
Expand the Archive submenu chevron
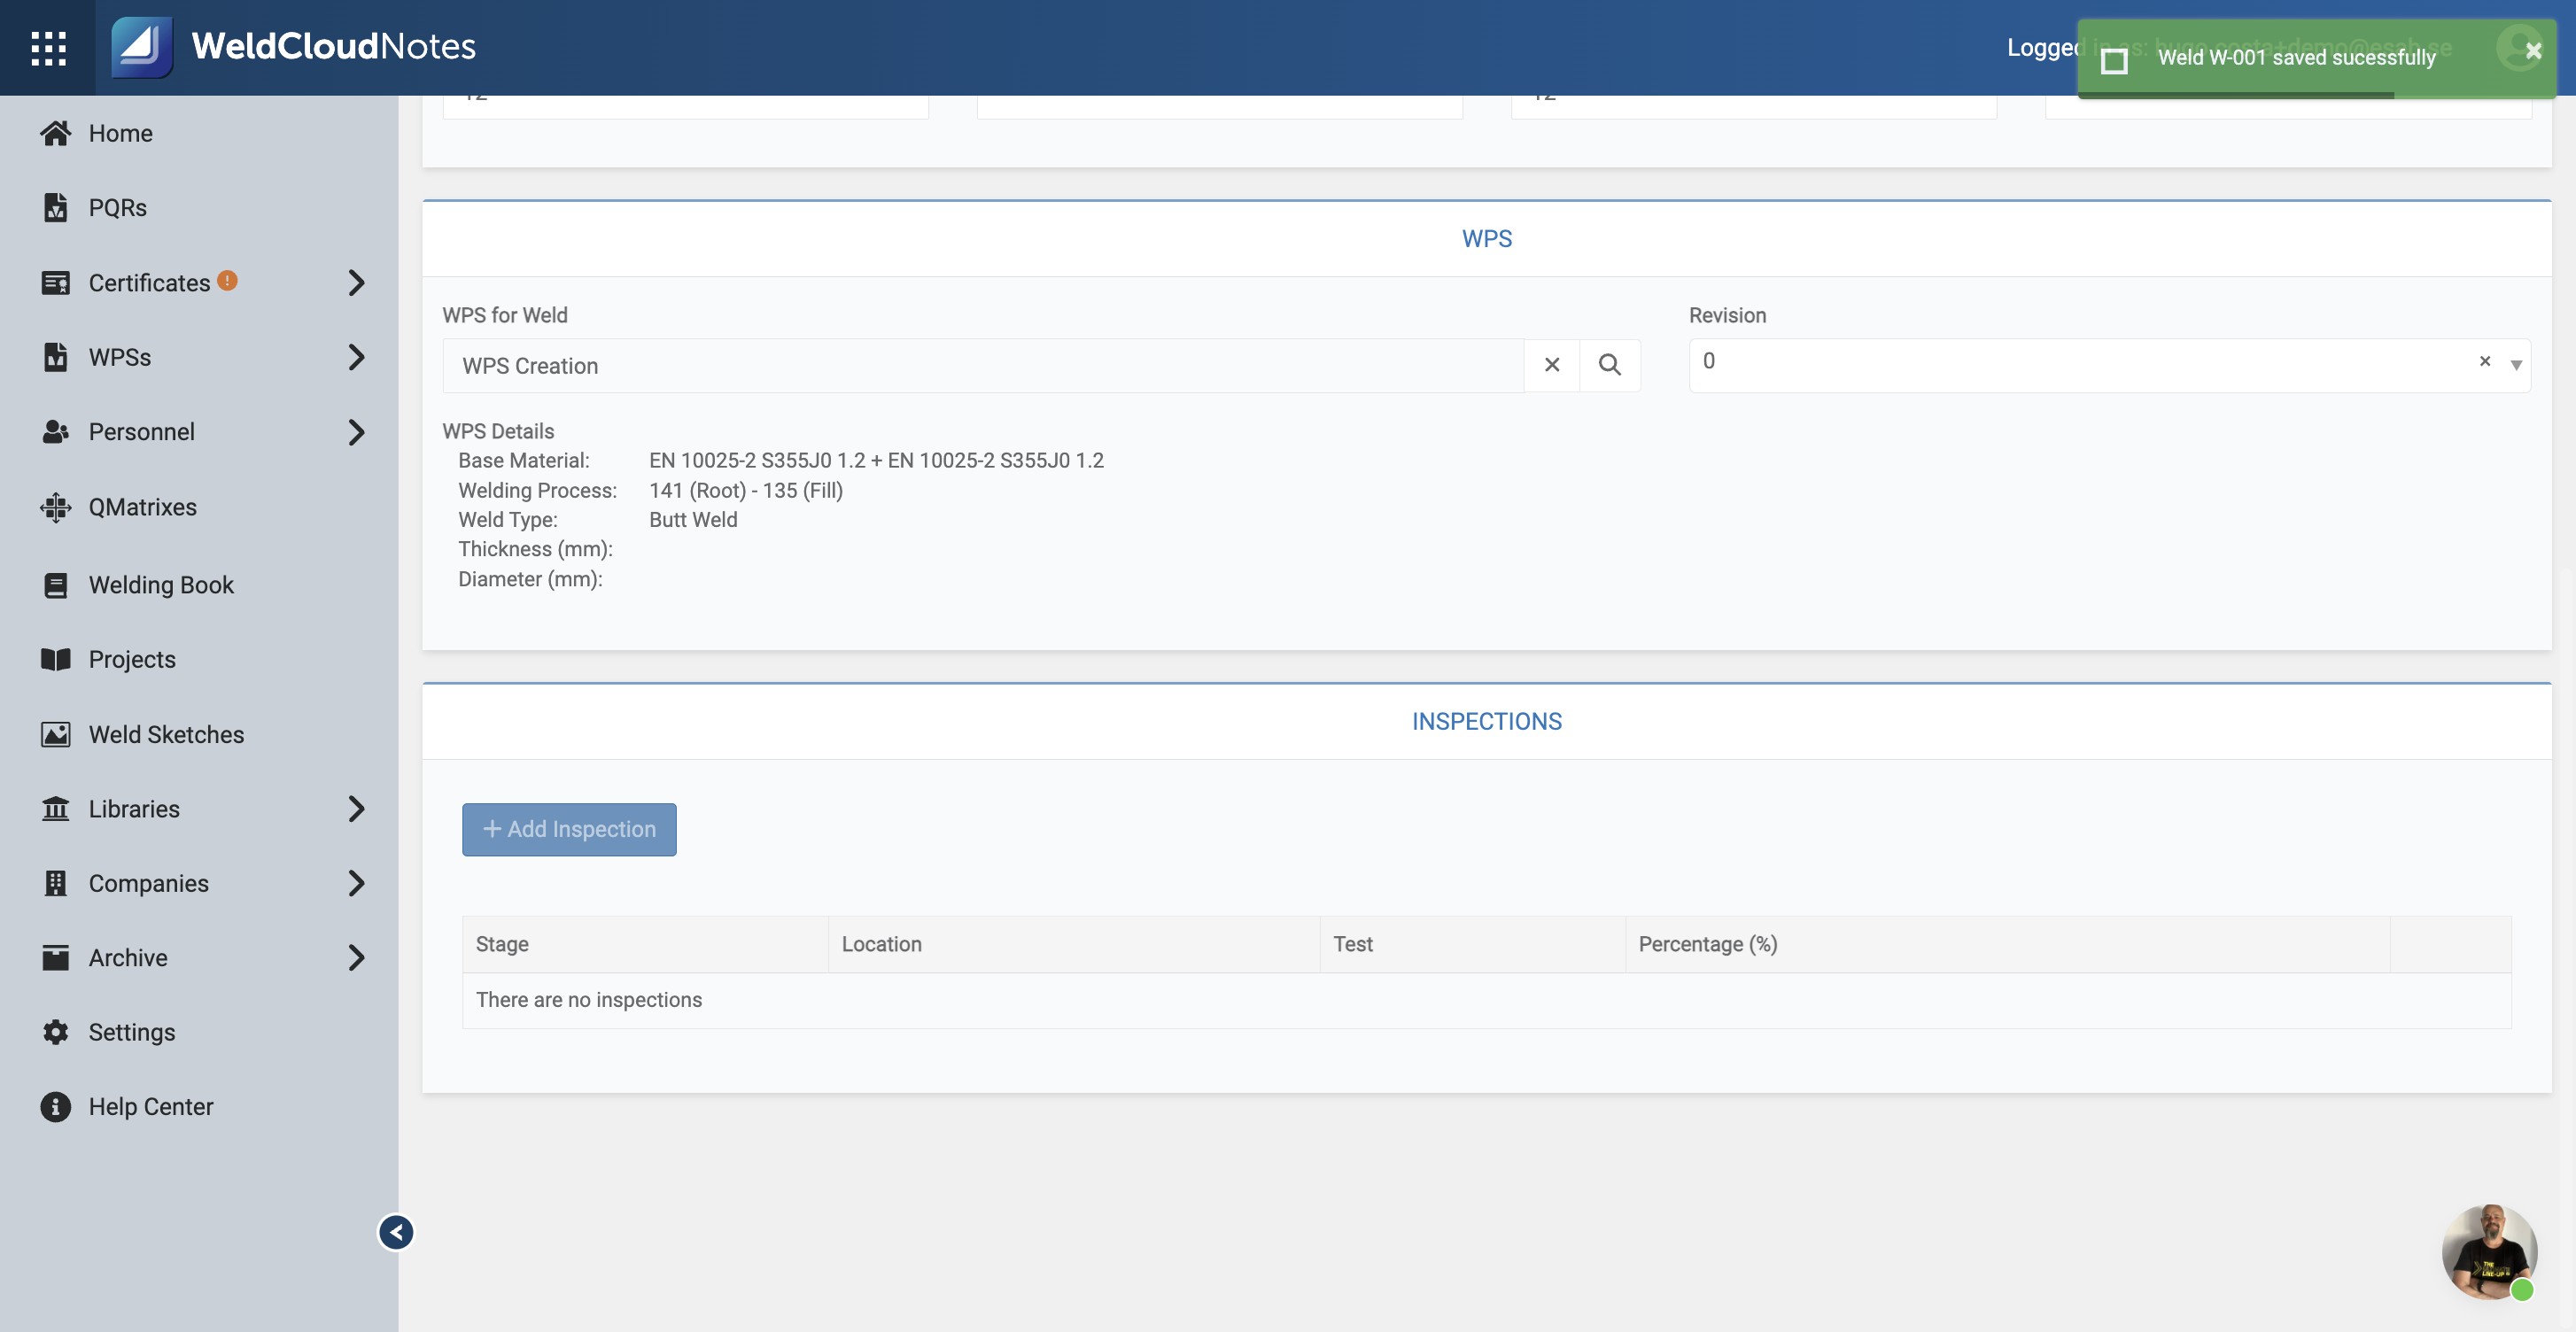[x=356, y=957]
